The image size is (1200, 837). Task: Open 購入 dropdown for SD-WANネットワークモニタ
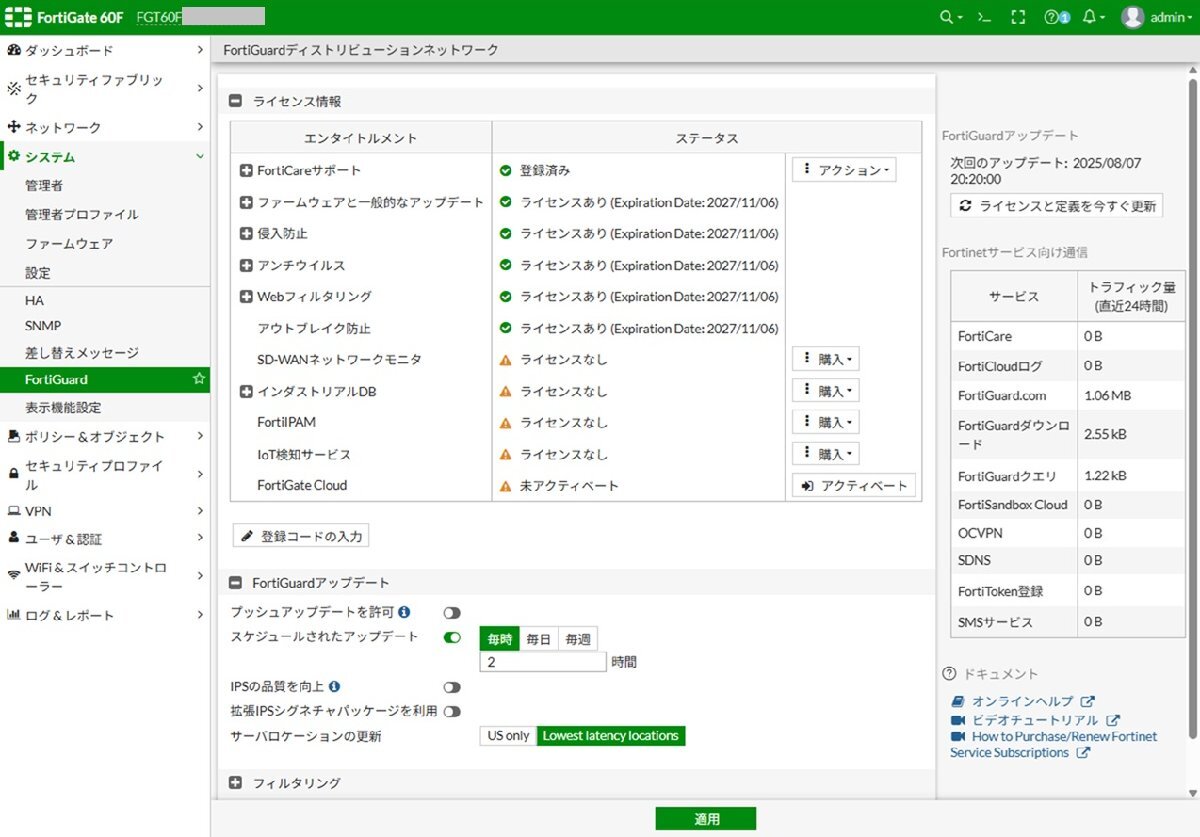click(x=826, y=359)
